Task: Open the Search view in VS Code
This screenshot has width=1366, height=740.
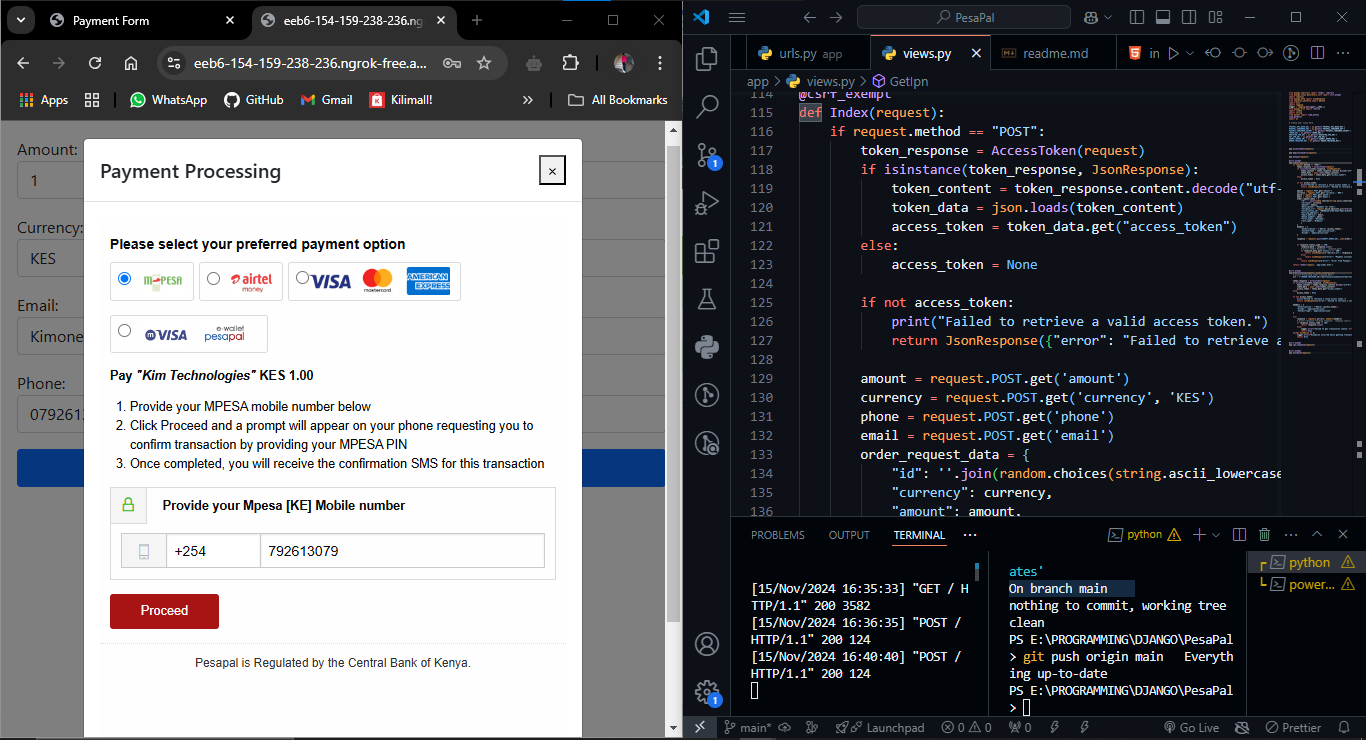Action: [x=707, y=106]
